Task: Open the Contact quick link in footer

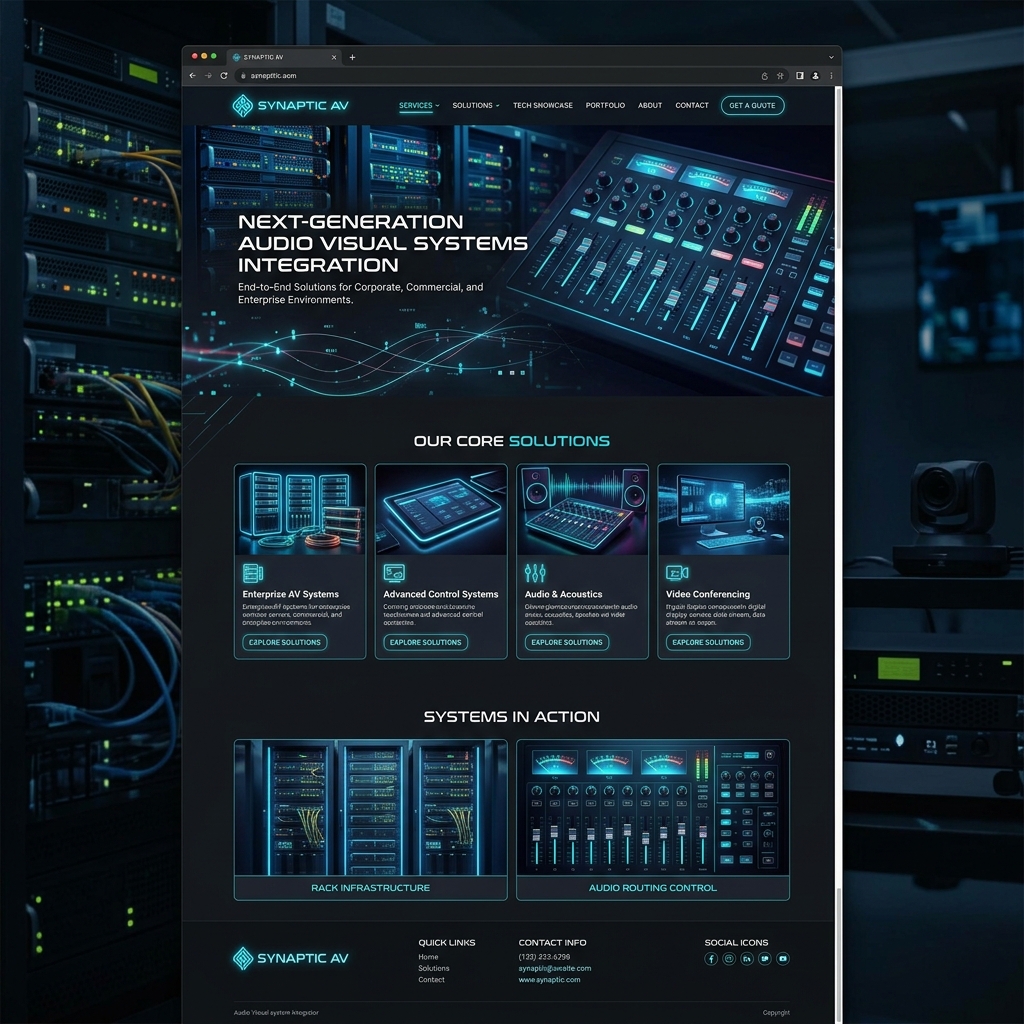Action: coord(432,980)
